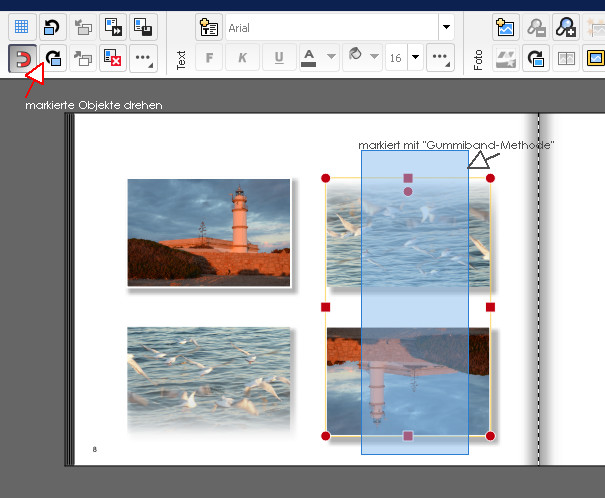The image size is (605, 498).
Task: Select the lighthouse photo on the page
Action: (209, 232)
